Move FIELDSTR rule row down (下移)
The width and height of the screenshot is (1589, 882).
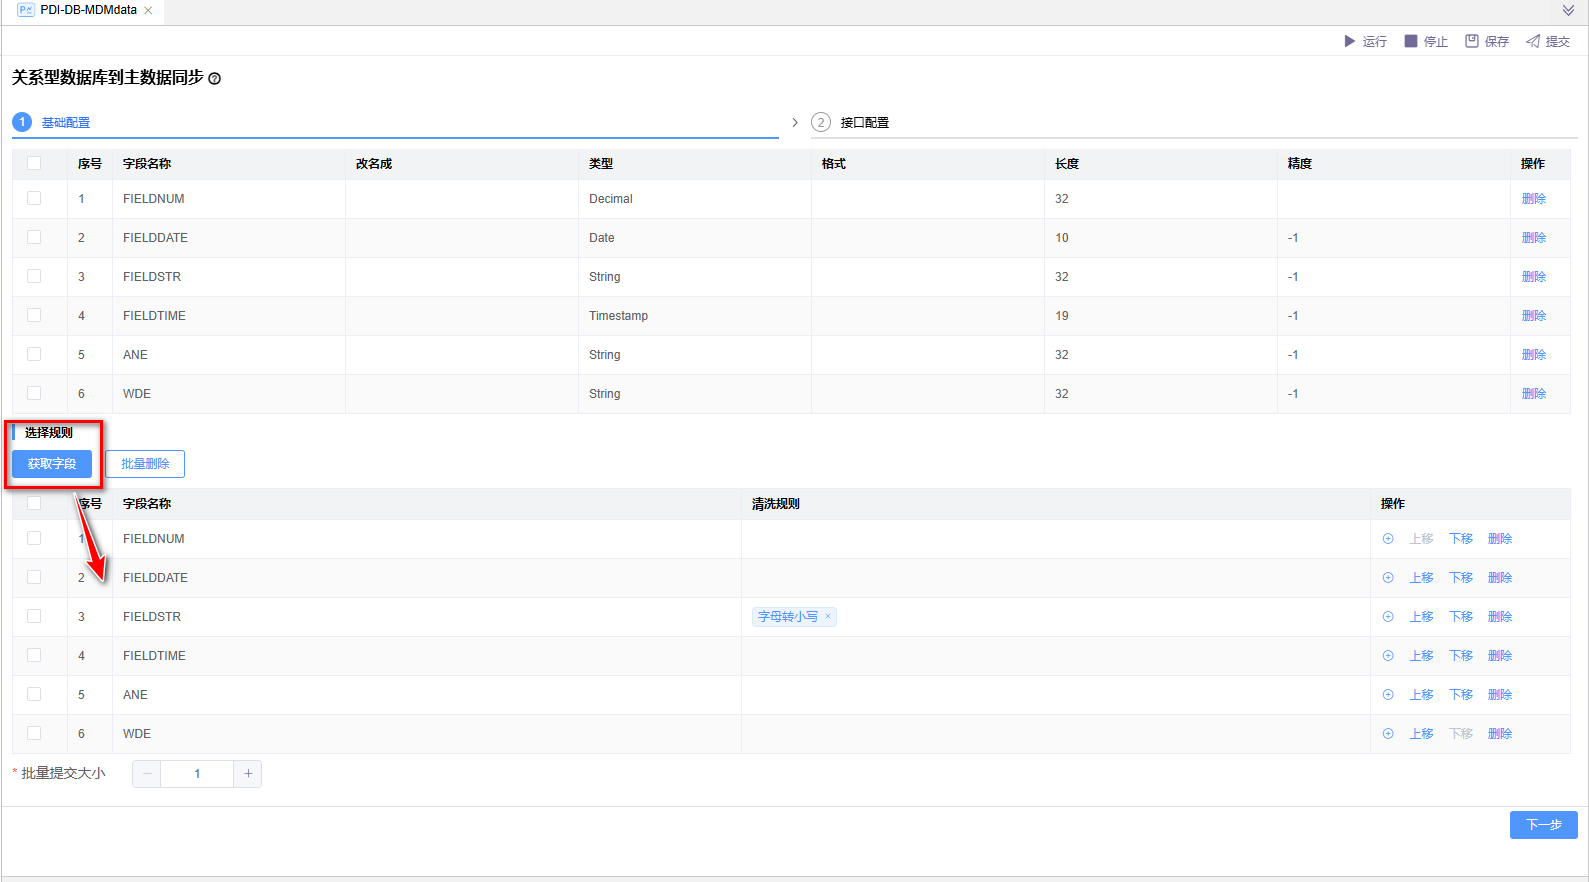[x=1461, y=617]
